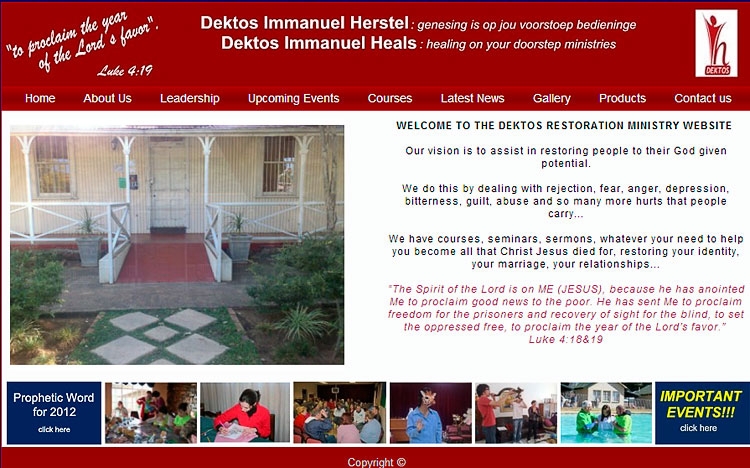View thumbnail of woman in red writing

(245, 412)
